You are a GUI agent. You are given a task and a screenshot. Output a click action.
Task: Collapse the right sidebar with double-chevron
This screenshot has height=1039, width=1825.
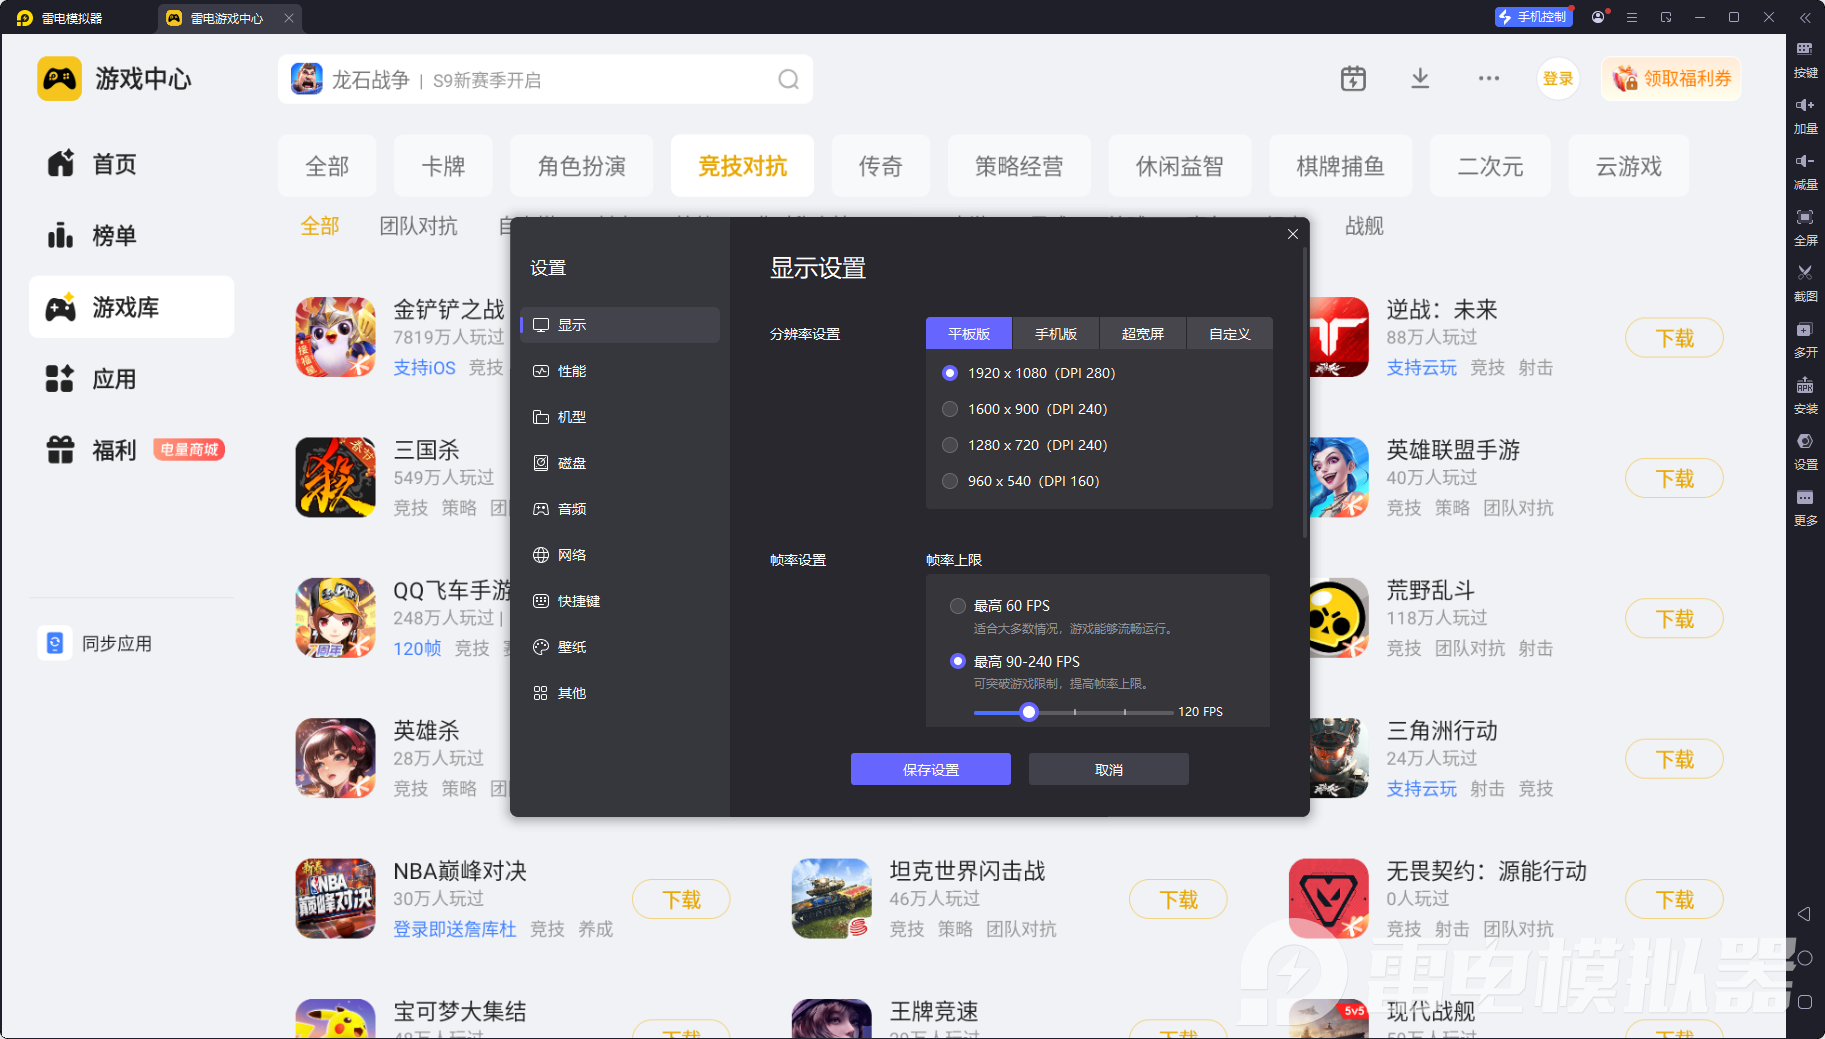(1805, 18)
